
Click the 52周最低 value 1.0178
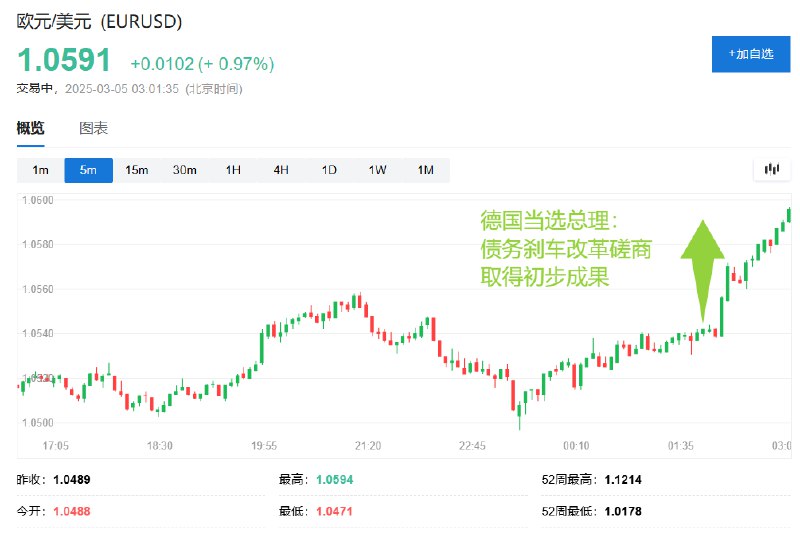point(623,511)
